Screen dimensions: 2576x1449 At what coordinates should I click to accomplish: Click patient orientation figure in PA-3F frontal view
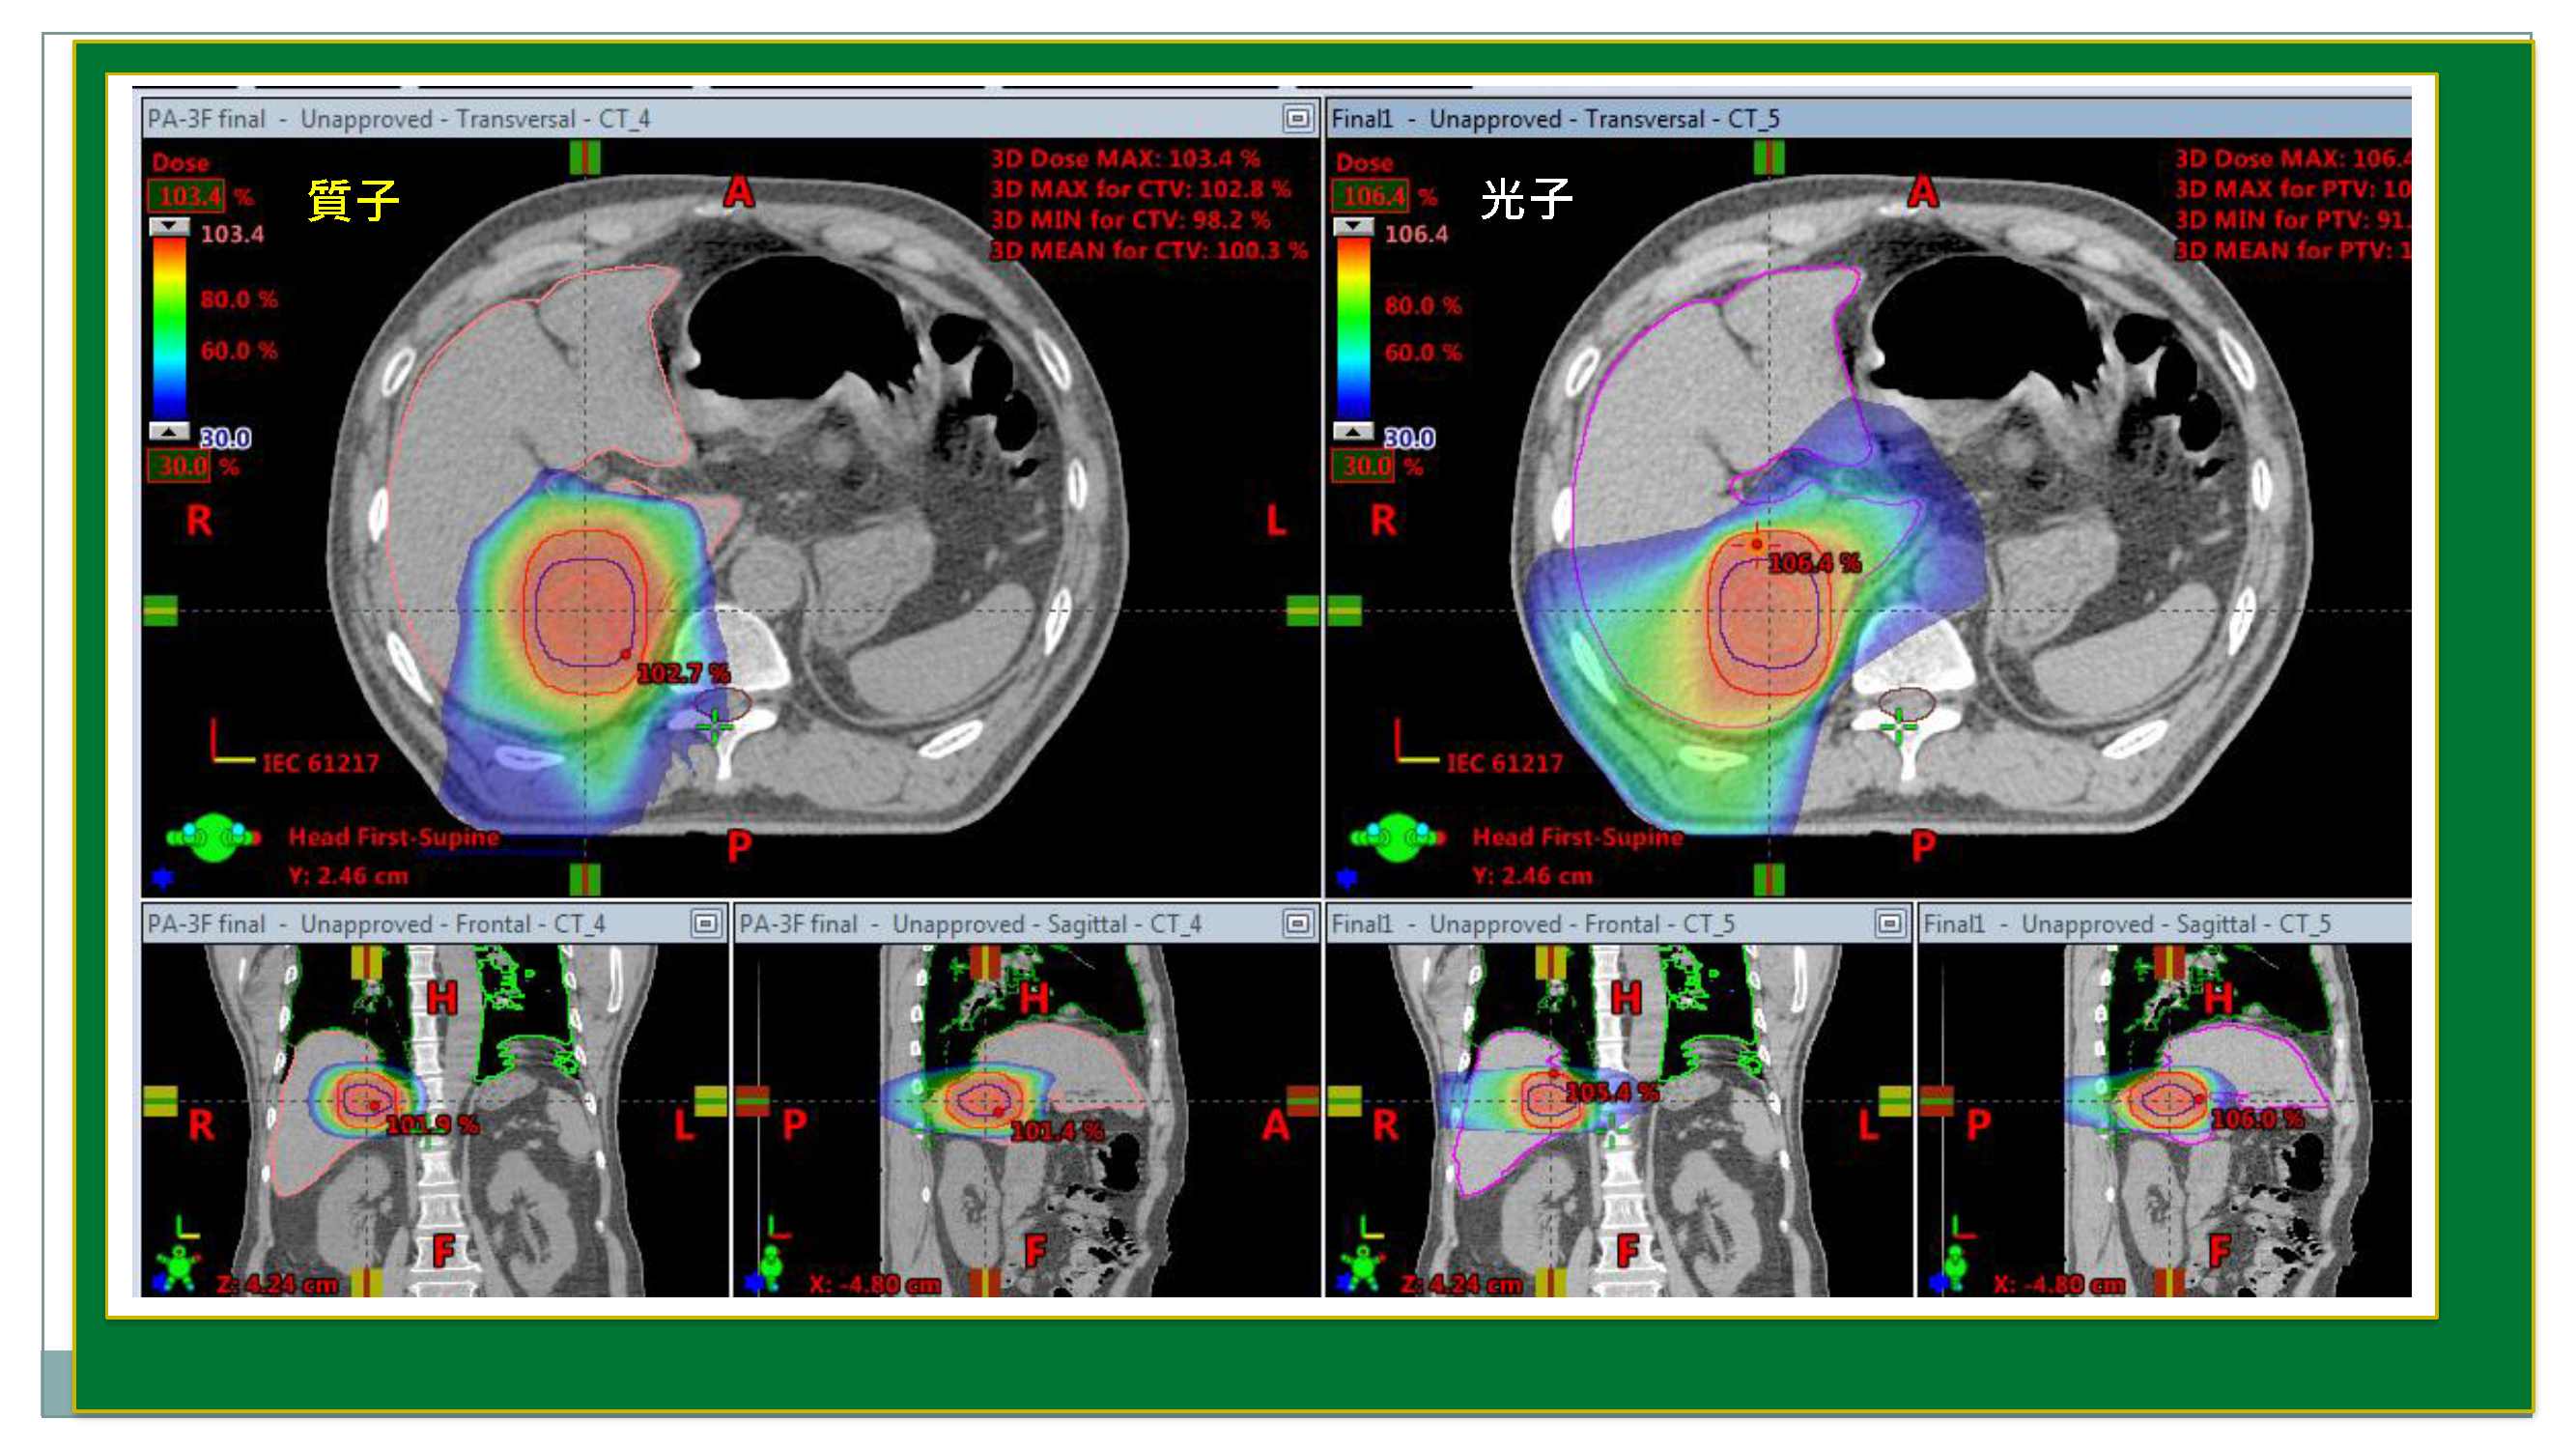[x=178, y=1266]
